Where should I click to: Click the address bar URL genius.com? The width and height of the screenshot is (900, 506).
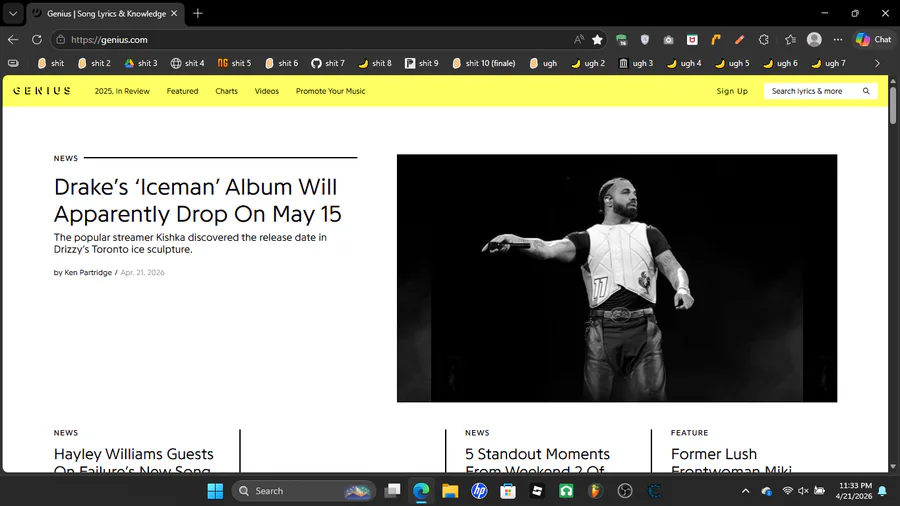click(x=109, y=40)
